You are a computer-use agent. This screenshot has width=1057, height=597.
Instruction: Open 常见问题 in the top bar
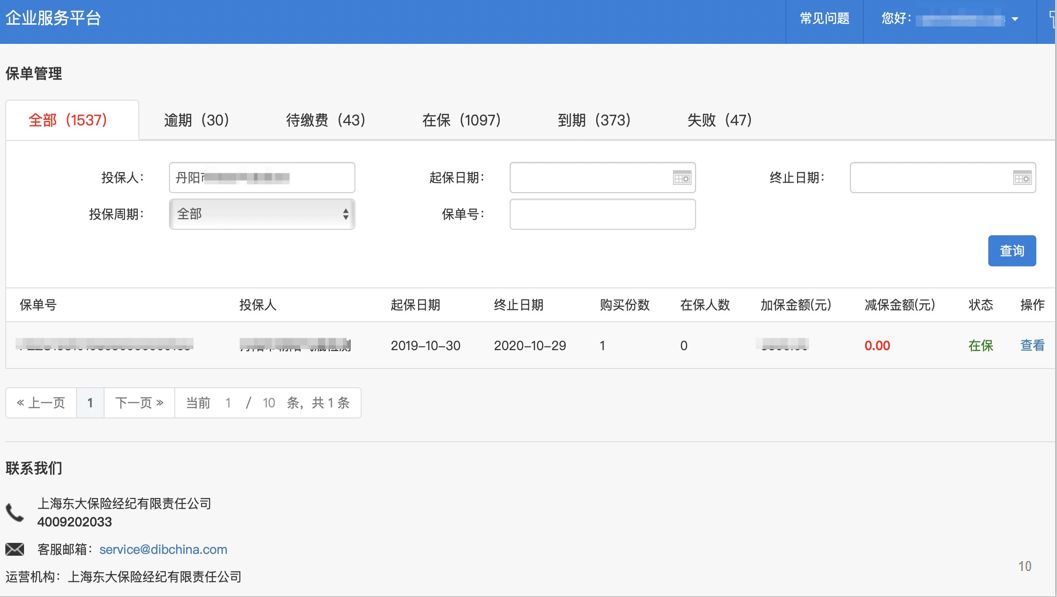click(824, 19)
